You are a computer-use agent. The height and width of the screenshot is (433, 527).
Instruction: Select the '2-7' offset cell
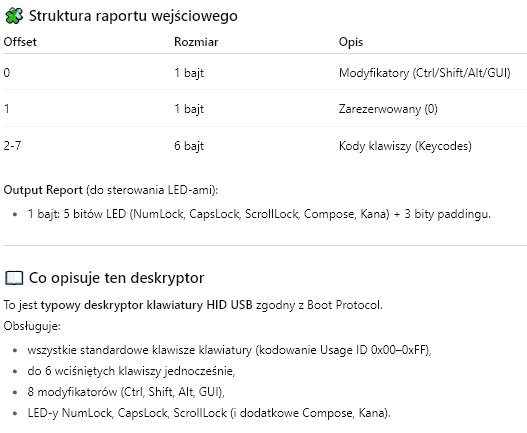pos(12,146)
